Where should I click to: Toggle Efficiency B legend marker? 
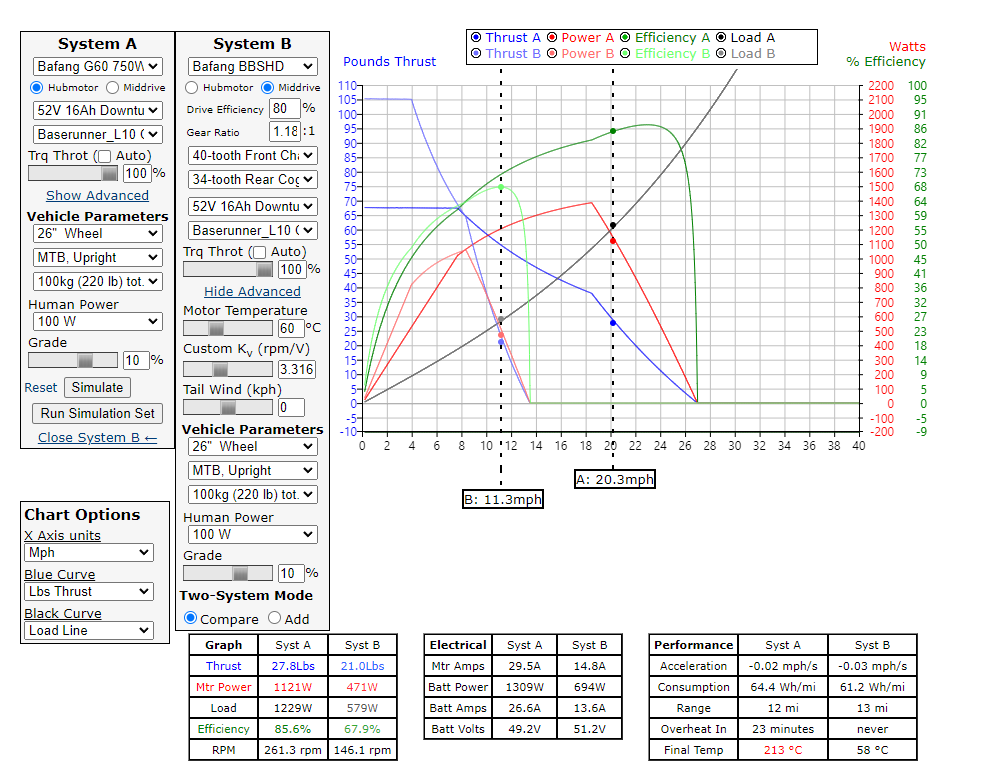tap(625, 54)
